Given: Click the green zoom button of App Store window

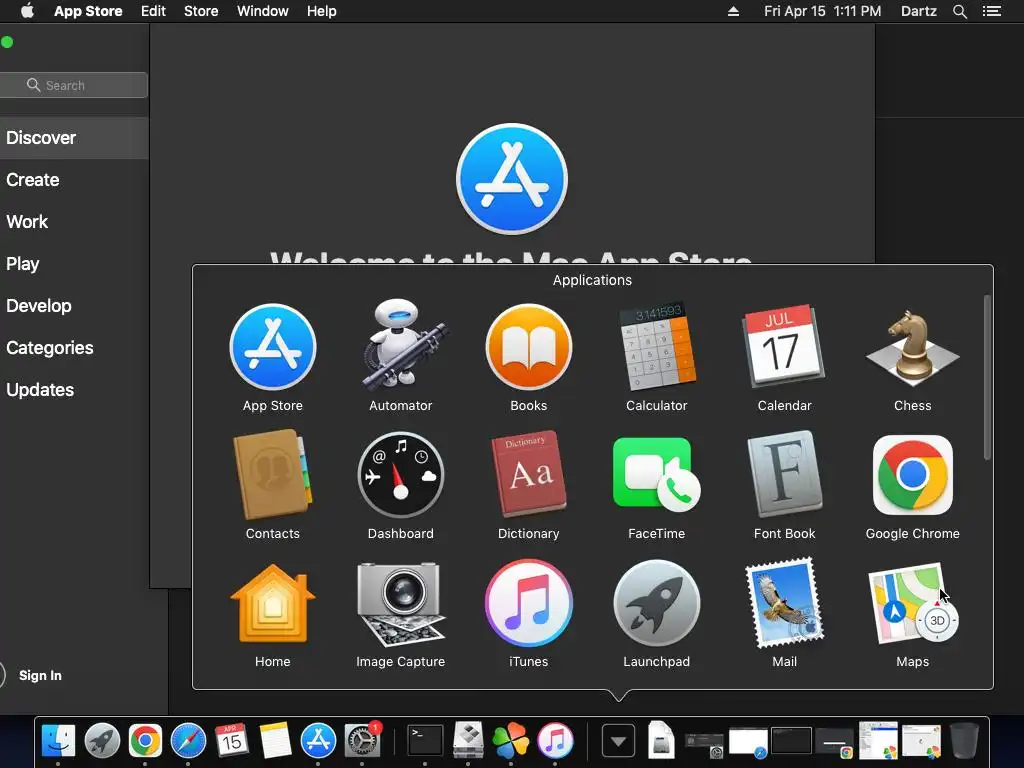Looking at the screenshot, I should click(x=7, y=42).
